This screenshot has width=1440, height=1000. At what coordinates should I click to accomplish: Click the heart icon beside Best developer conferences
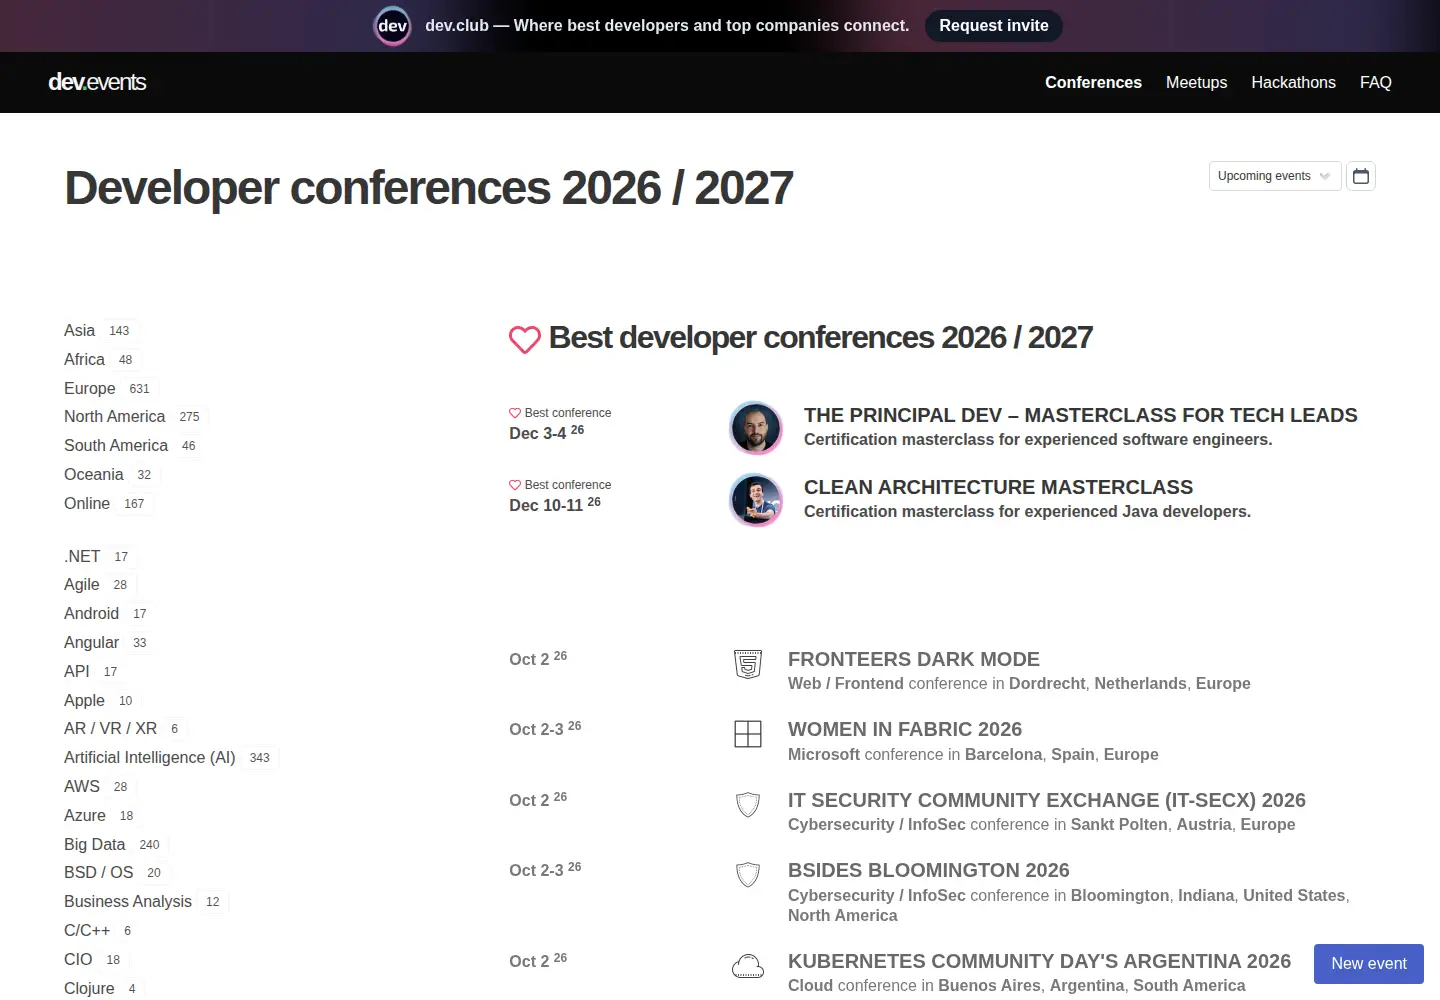tap(525, 340)
